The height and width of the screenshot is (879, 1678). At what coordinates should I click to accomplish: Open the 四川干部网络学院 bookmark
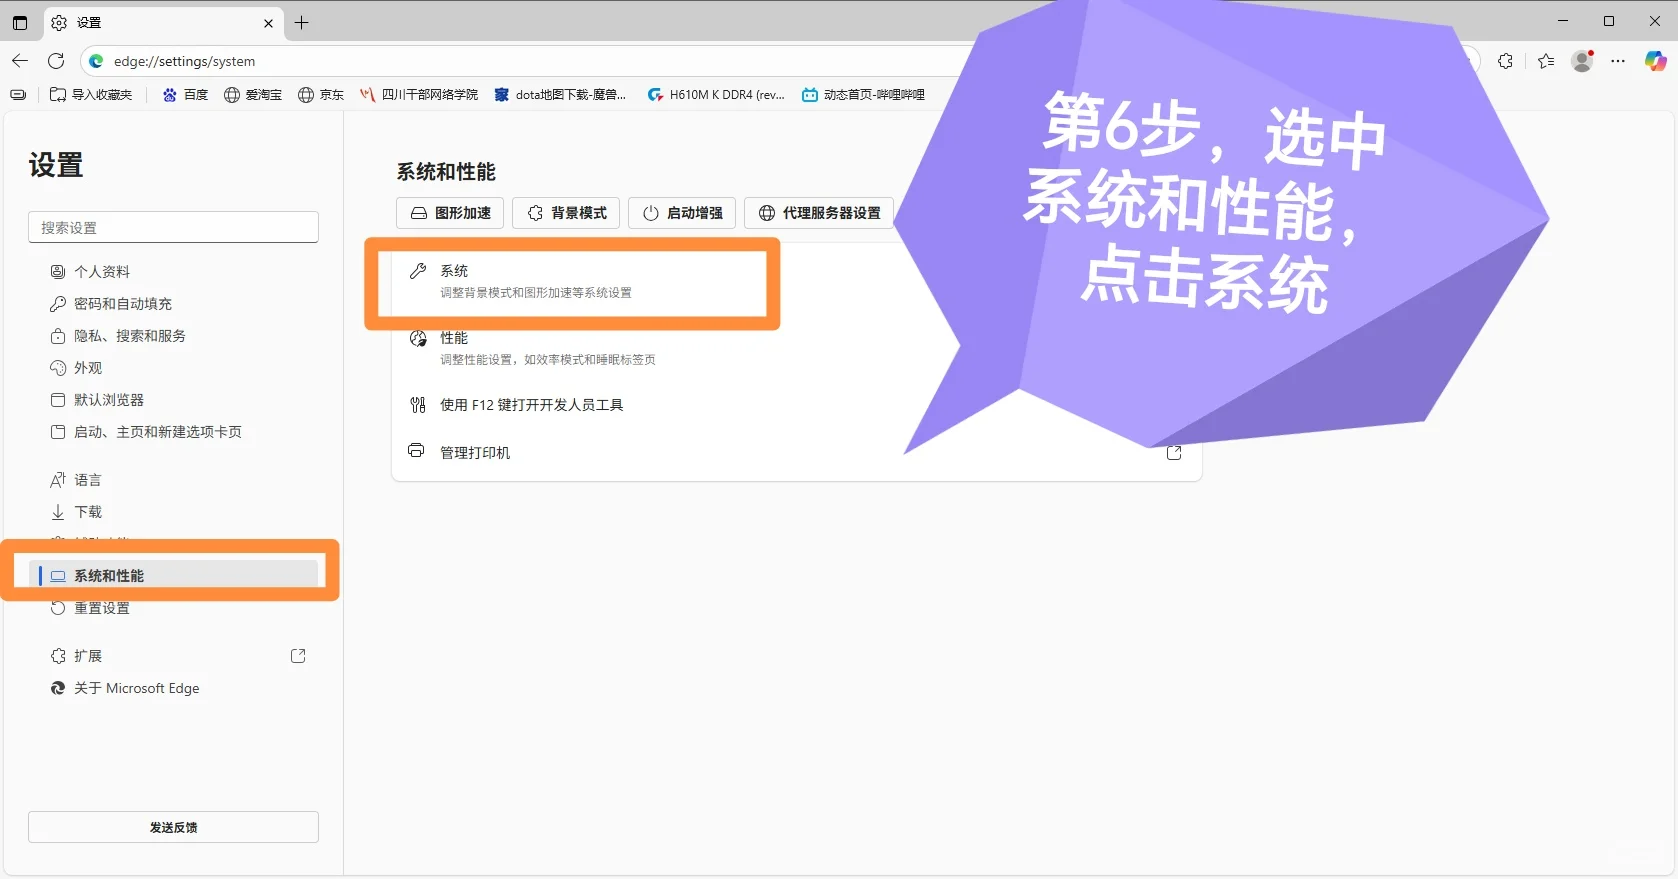tap(419, 95)
